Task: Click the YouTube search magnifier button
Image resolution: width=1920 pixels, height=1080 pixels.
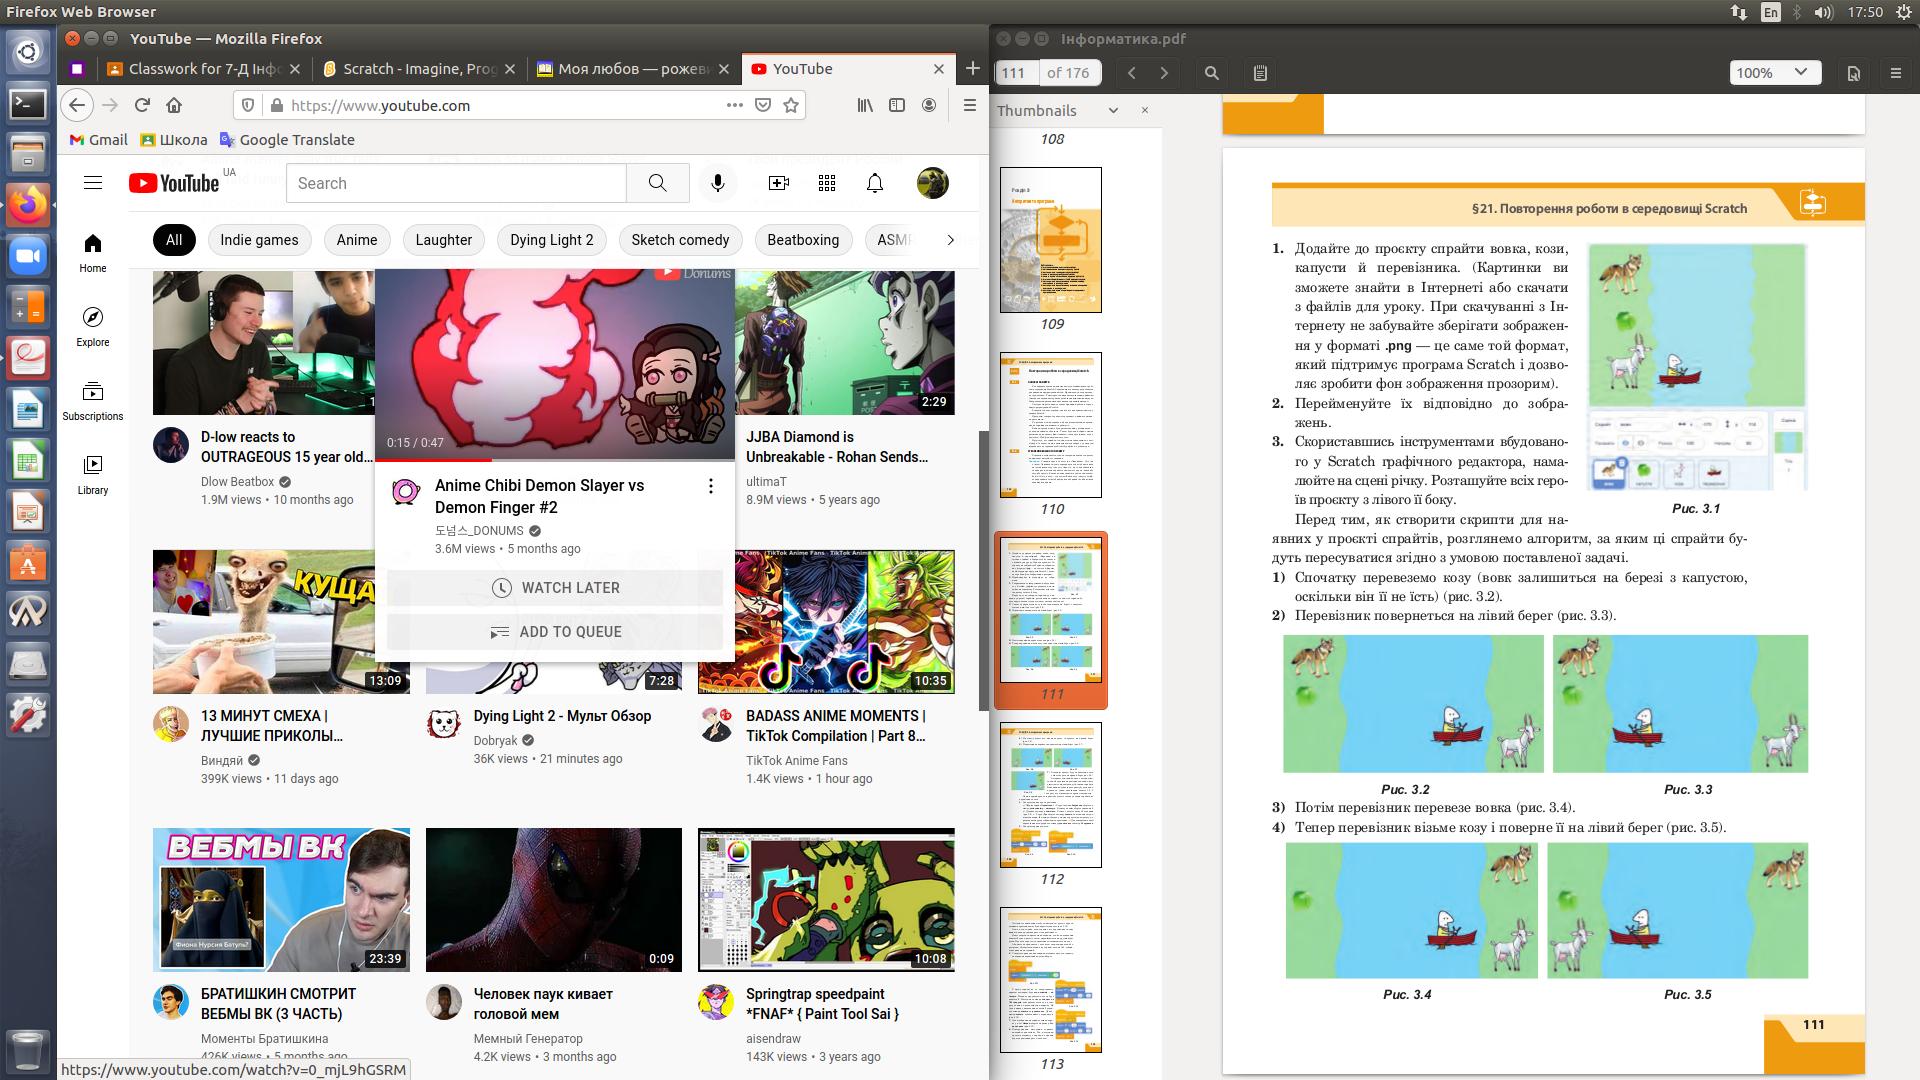Action: (x=657, y=183)
